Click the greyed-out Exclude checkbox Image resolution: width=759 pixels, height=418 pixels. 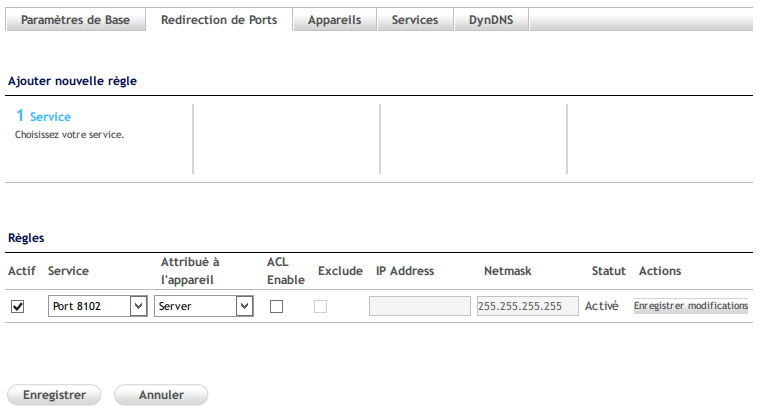321,307
